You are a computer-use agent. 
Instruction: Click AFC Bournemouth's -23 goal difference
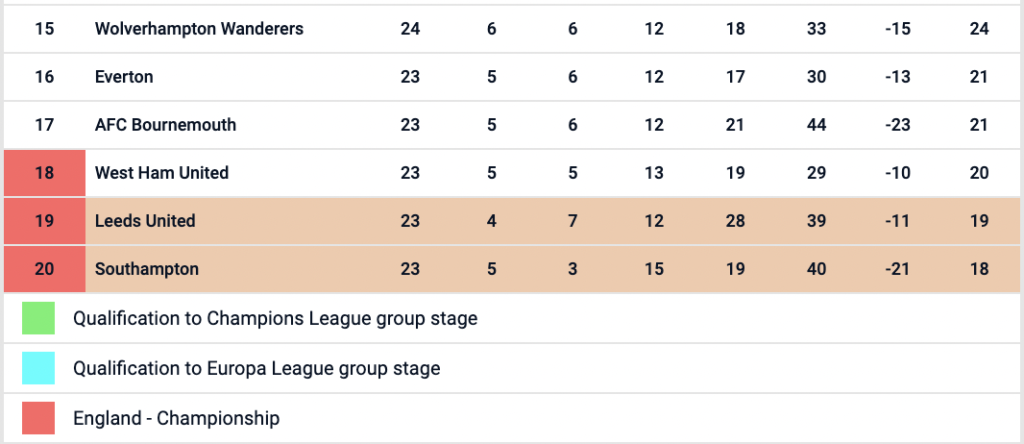[x=898, y=125]
